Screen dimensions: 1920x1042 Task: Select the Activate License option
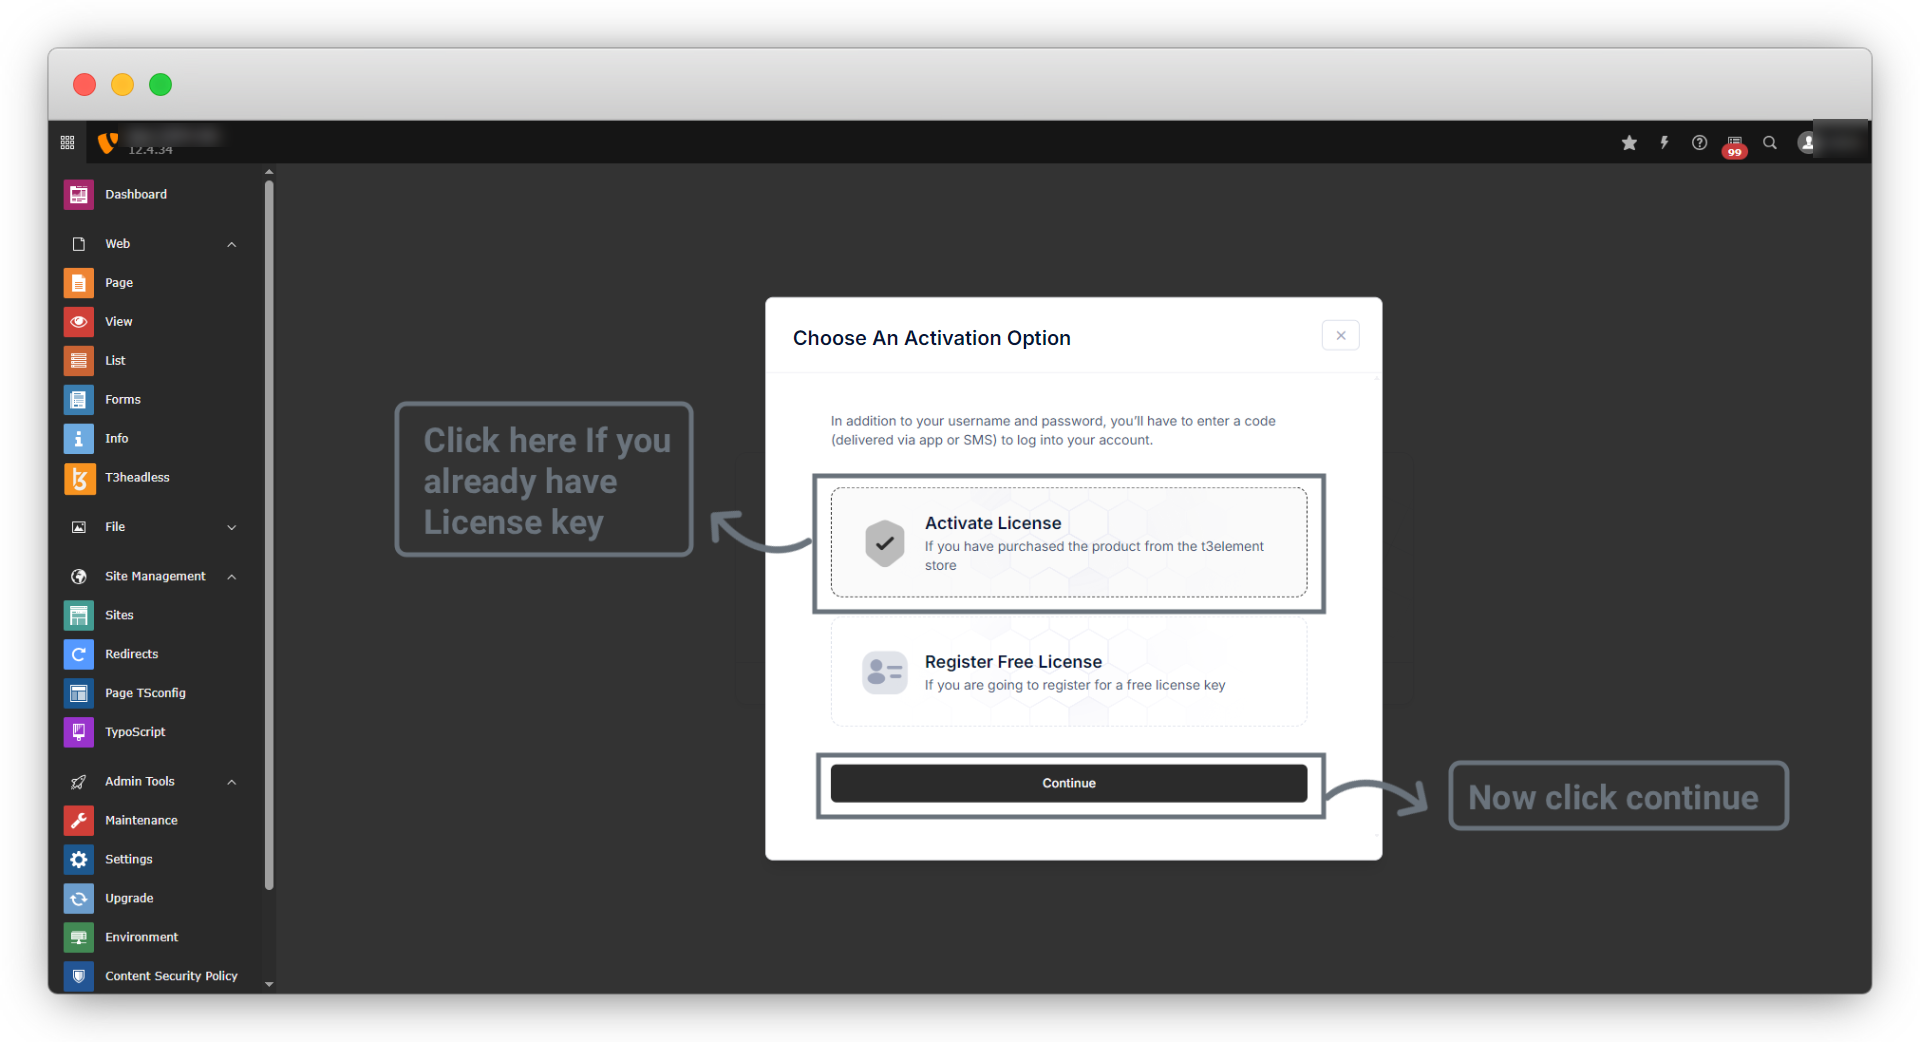pyautogui.click(x=1068, y=543)
